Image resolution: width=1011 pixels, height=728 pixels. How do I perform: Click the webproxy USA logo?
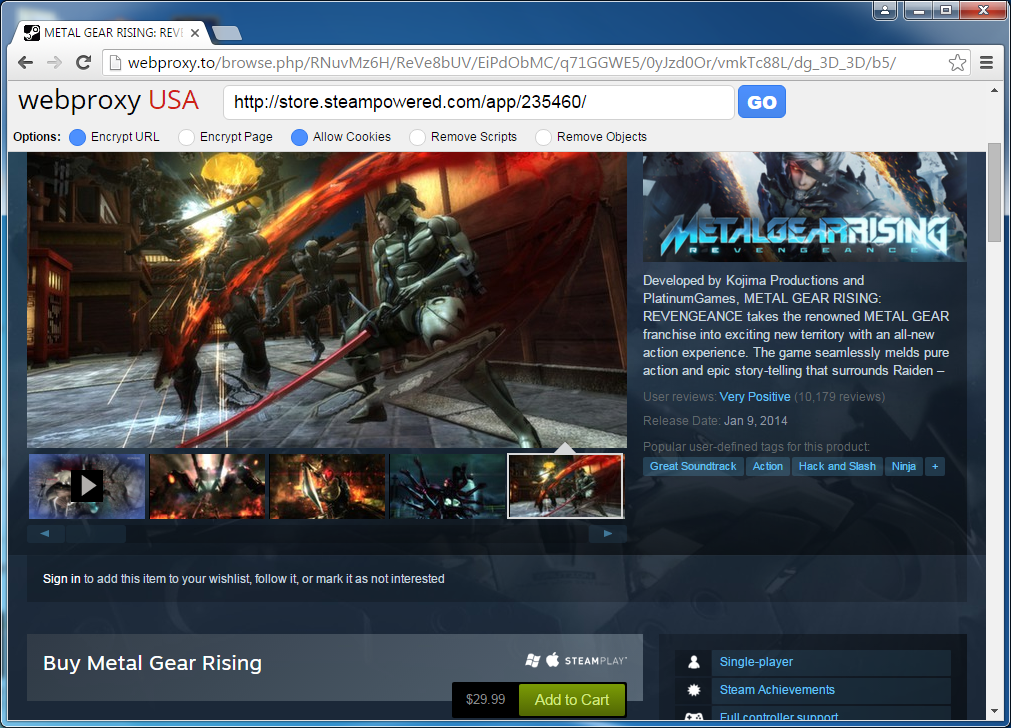point(108,101)
